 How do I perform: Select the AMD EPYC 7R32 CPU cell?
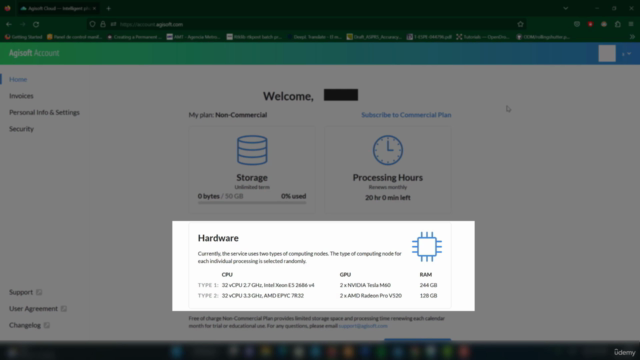point(263,296)
